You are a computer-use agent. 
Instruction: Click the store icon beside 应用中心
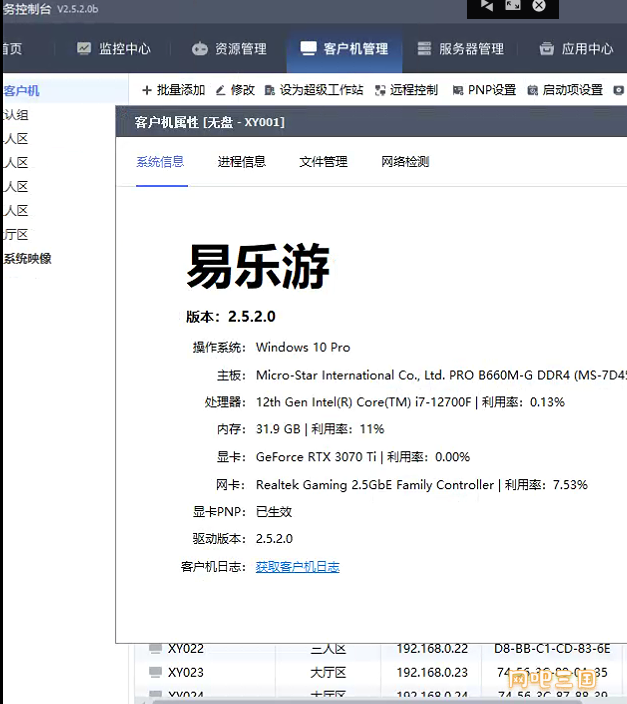pyautogui.click(x=546, y=49)
